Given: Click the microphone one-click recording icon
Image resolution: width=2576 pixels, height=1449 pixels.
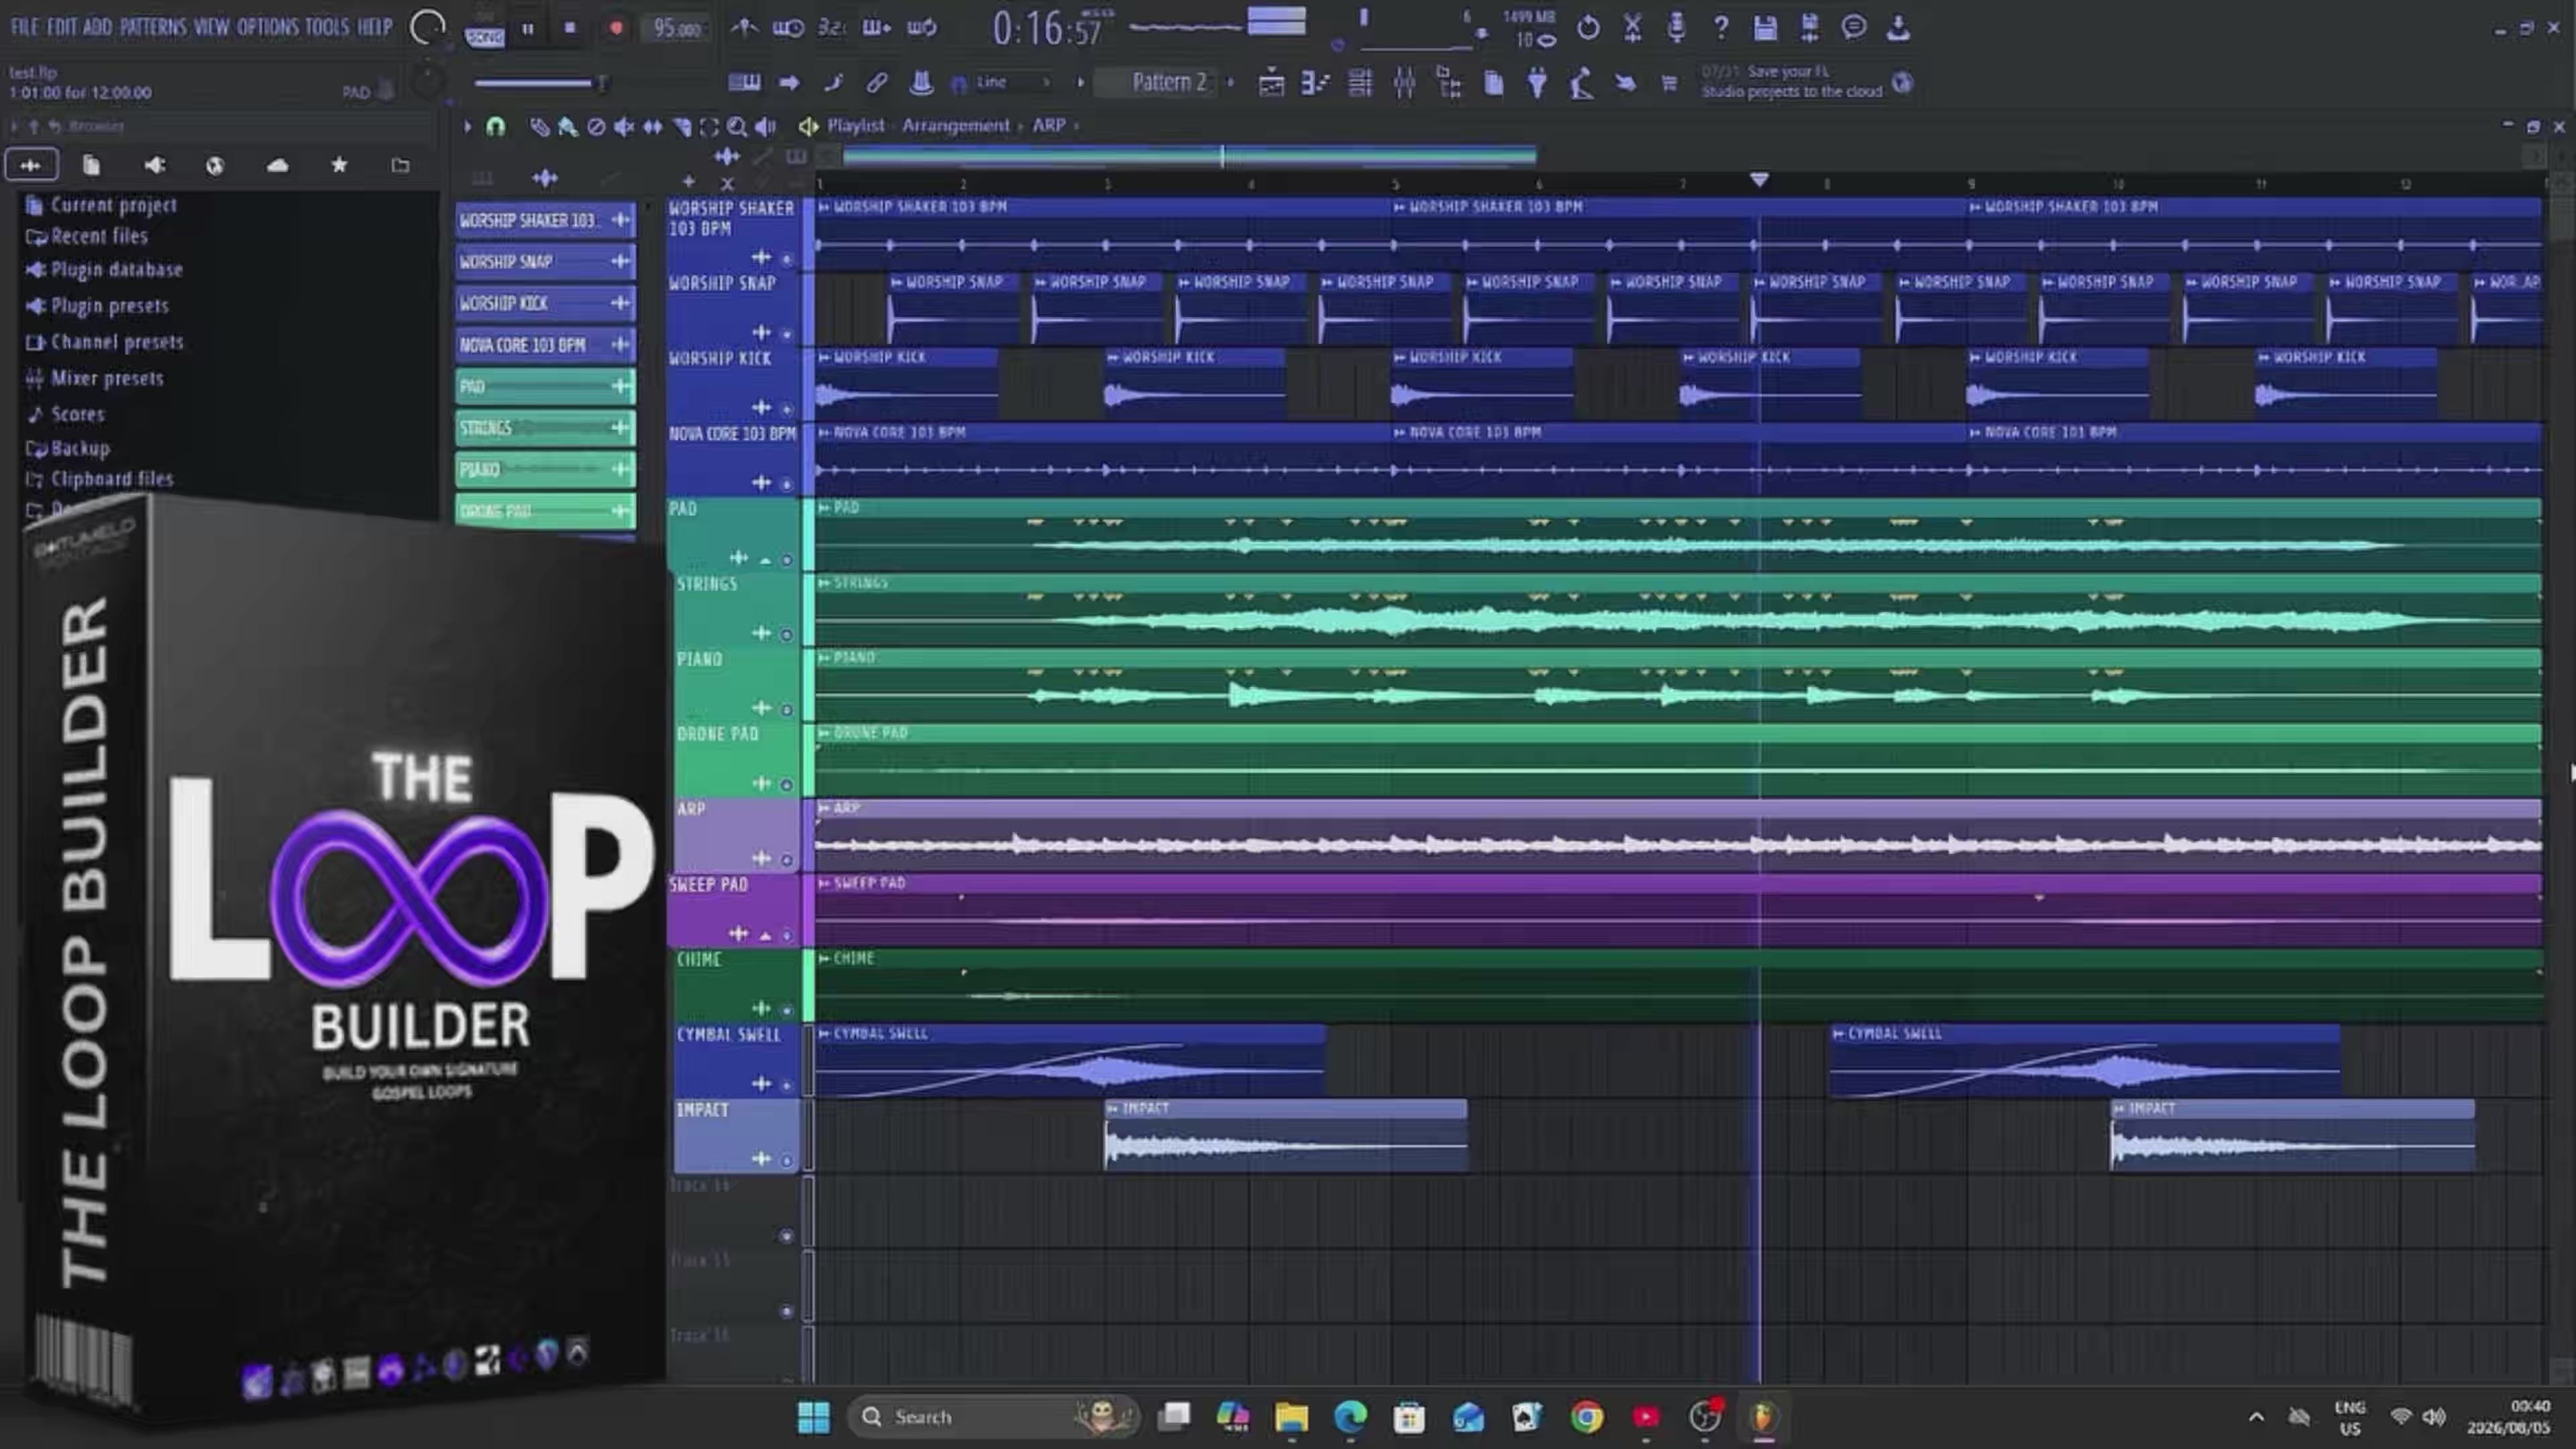Looking at the screenshot, I should coord(1676,28).
